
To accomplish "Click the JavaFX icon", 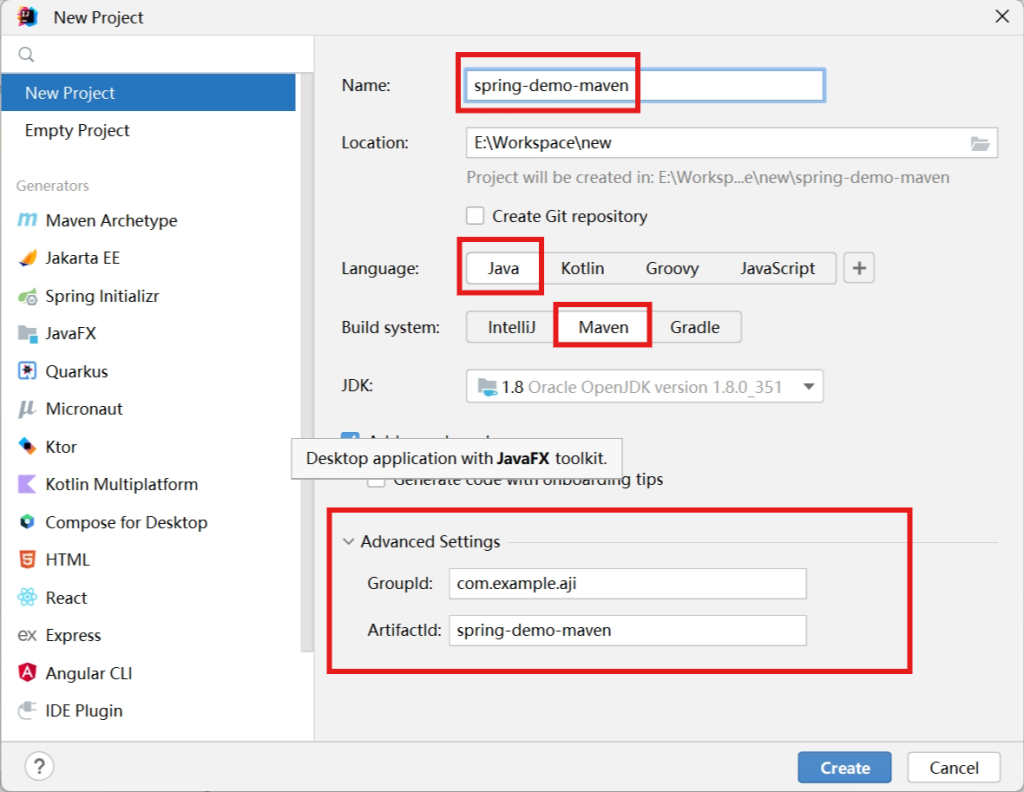I will 27,334.
